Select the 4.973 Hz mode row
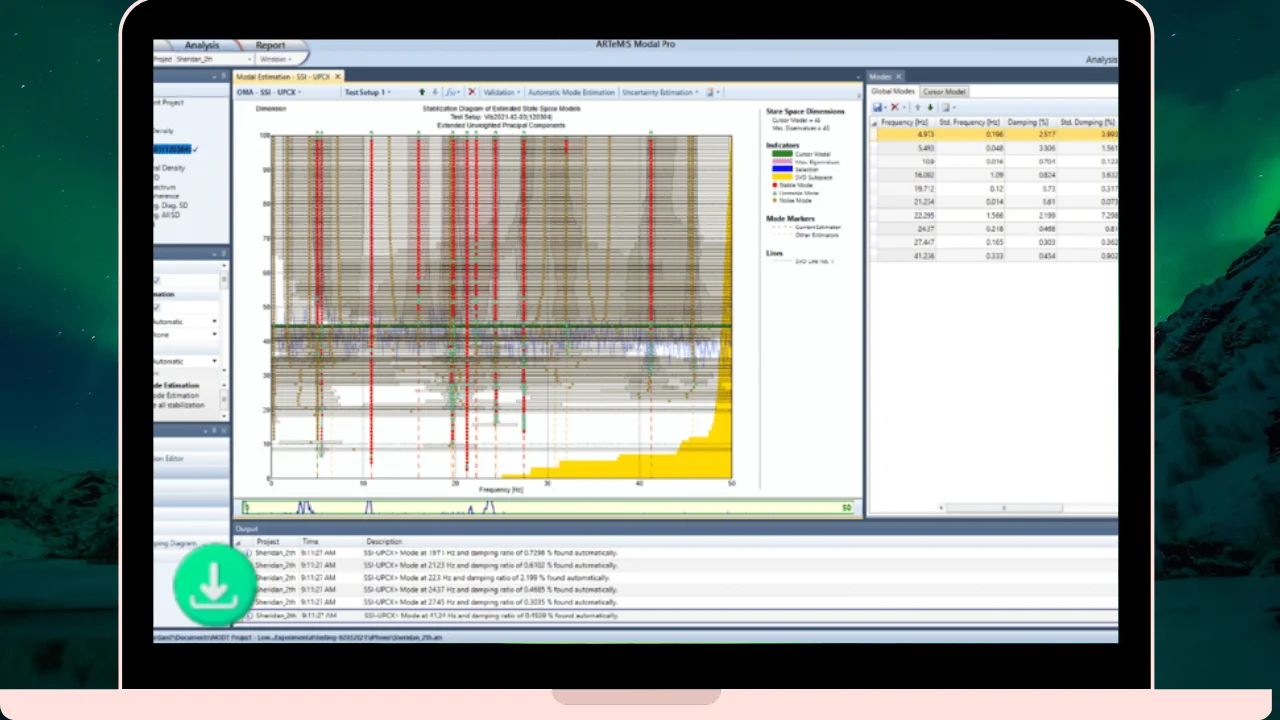 pyautogui.click(x=994, y=134)
